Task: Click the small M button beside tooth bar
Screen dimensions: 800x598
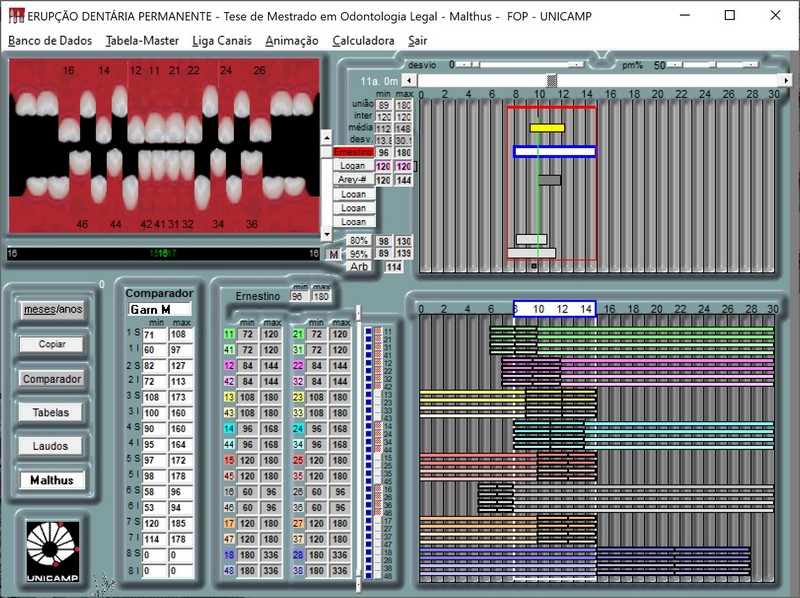Action: tap(333, 255)
